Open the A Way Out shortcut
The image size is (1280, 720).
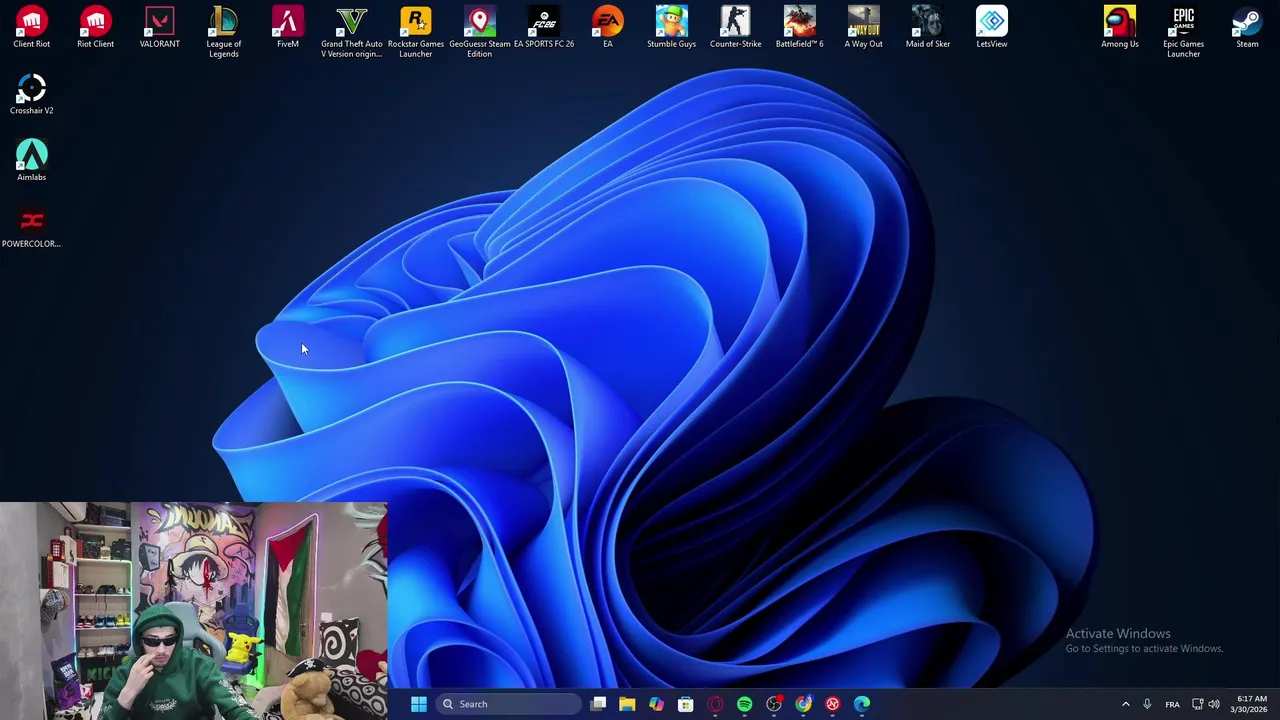[863, 27]
